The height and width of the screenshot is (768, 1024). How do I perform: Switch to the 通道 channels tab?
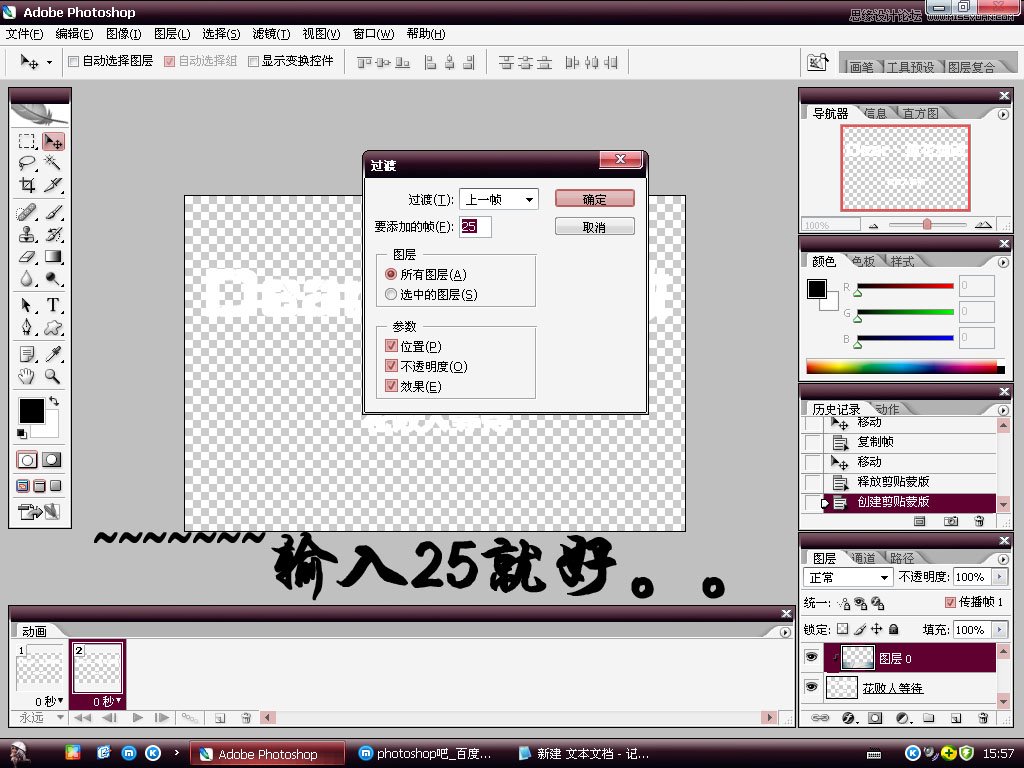(862, 557)
